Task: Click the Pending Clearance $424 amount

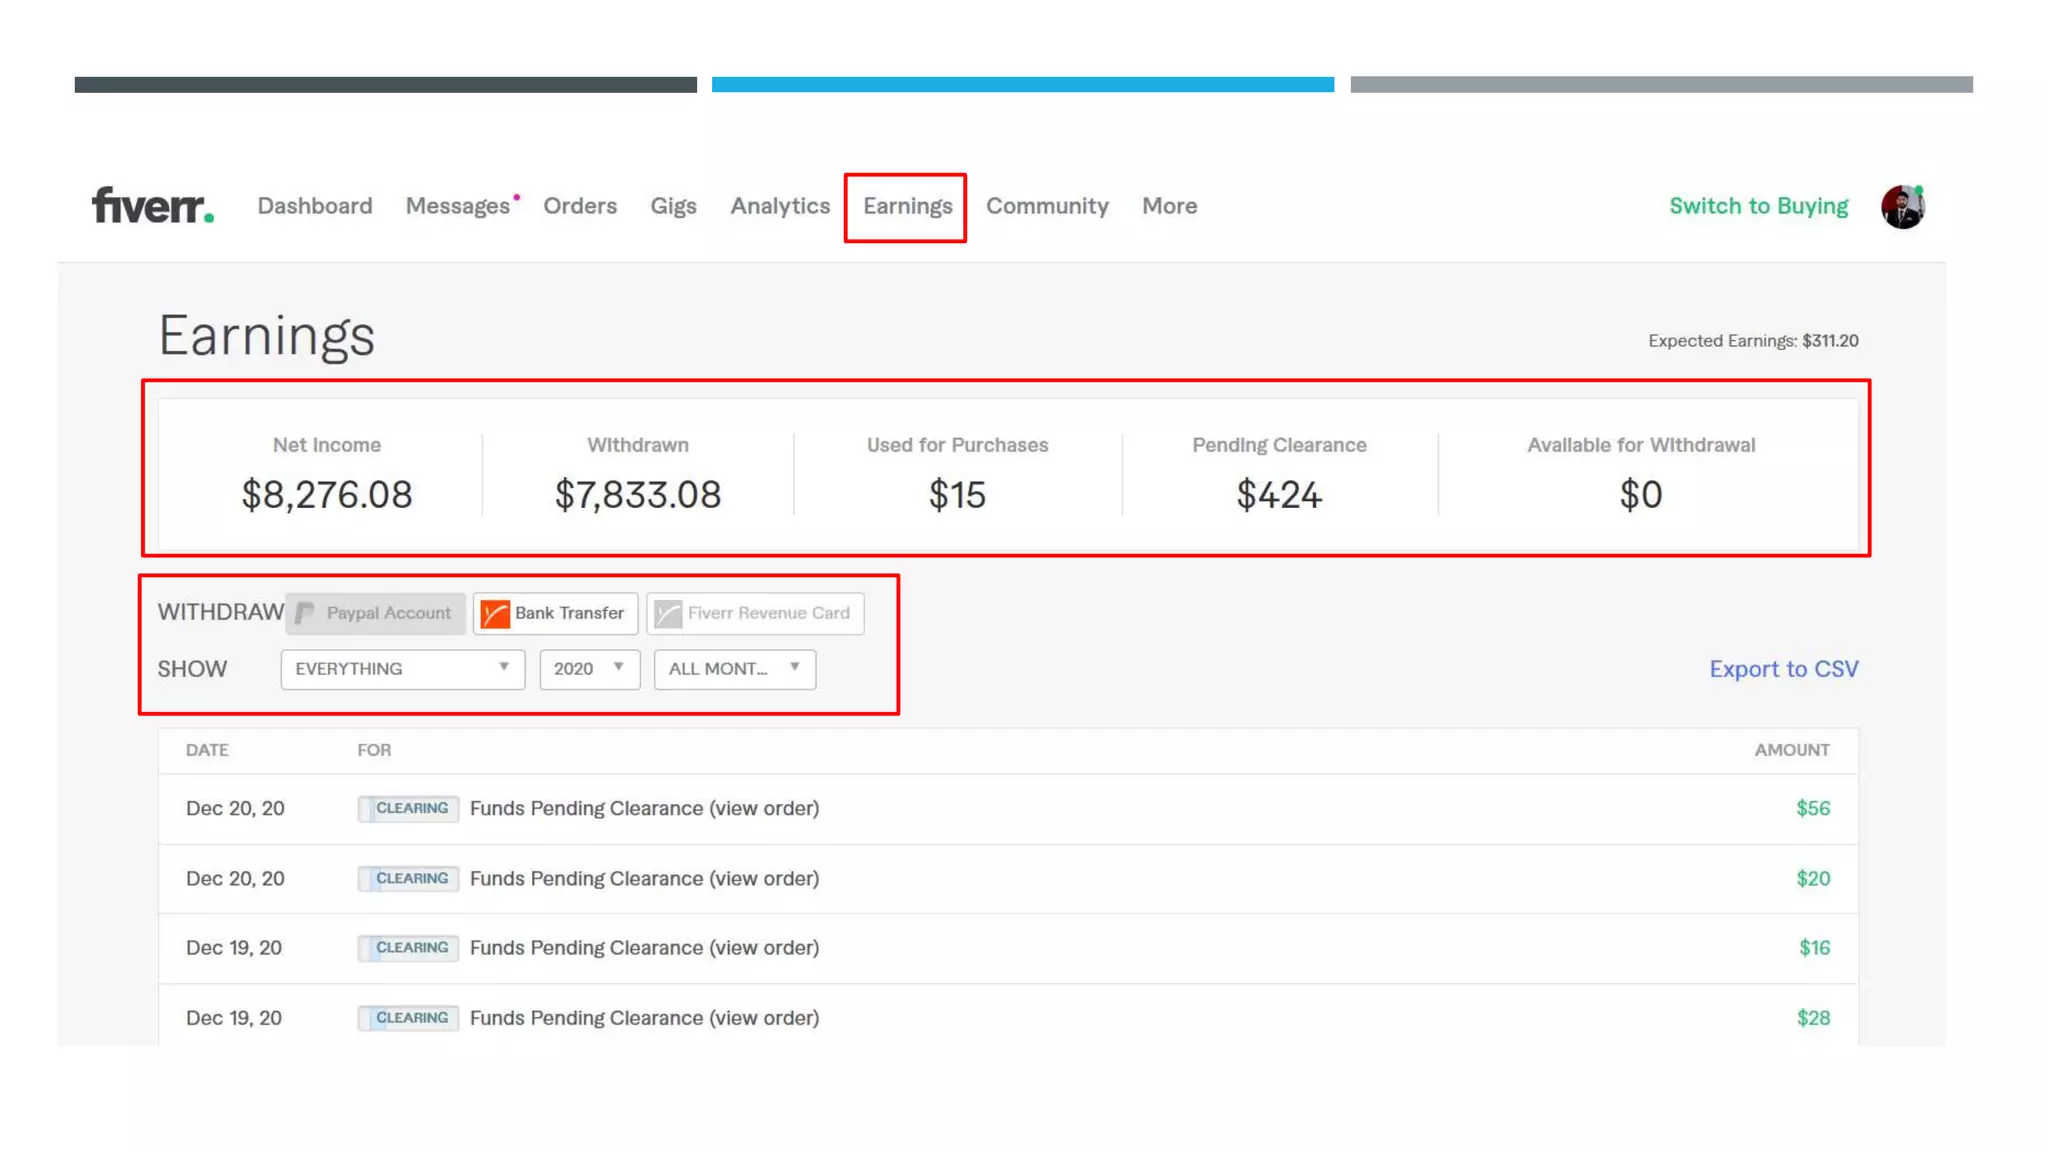Action: pos(1279,495)
